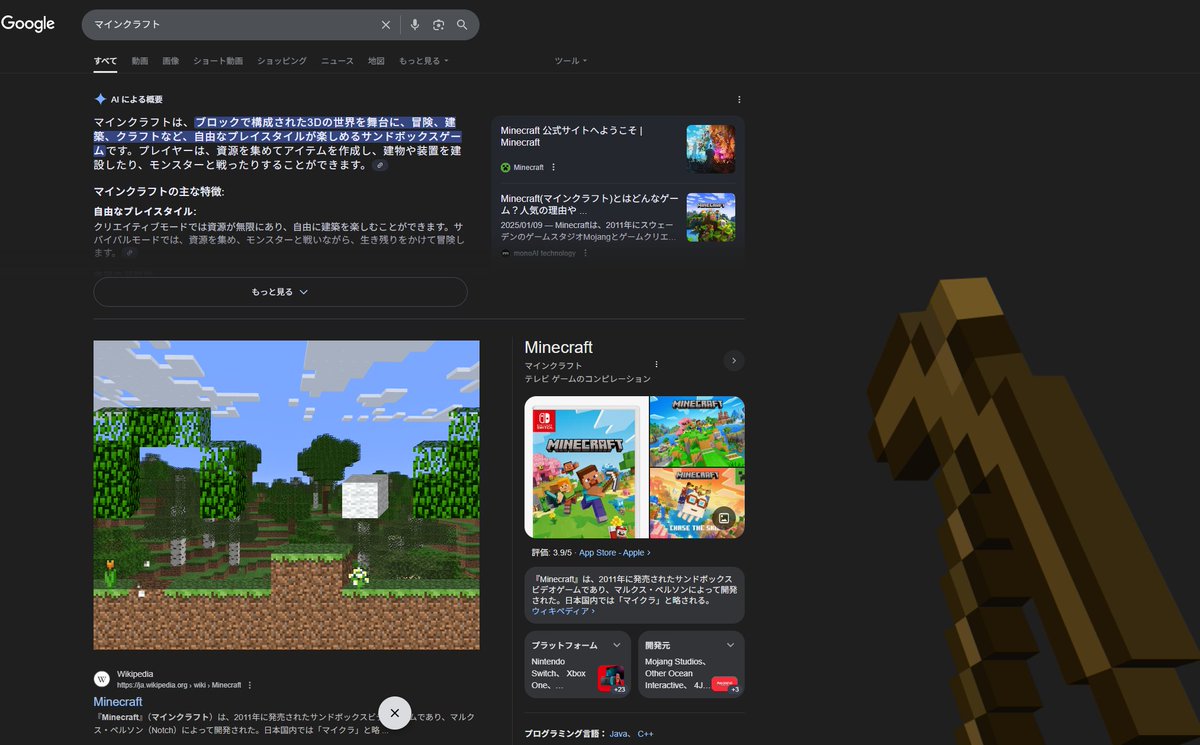Image resolution: width=1200 pixels, height=745 pixels.
Task: Open monoAI technology source options dots
Action: [x=585, y=253]
